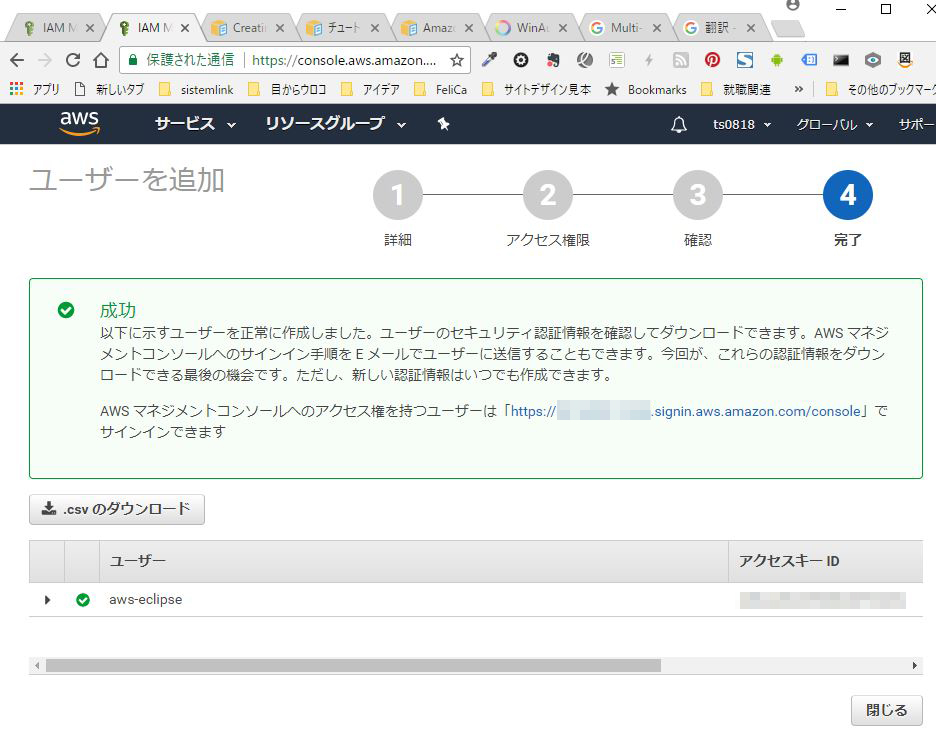Screen dimensions: 936x748
Task: Open a new browser tab
Action: tap(787, 28)
